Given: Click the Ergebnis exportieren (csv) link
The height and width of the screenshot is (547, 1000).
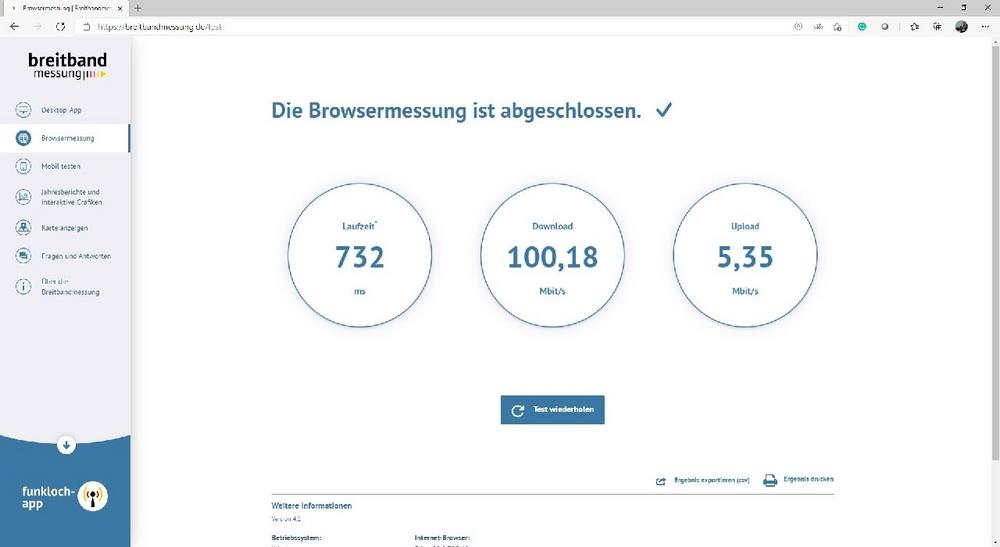Looking at the screenshot, I should tap(712, 480).
